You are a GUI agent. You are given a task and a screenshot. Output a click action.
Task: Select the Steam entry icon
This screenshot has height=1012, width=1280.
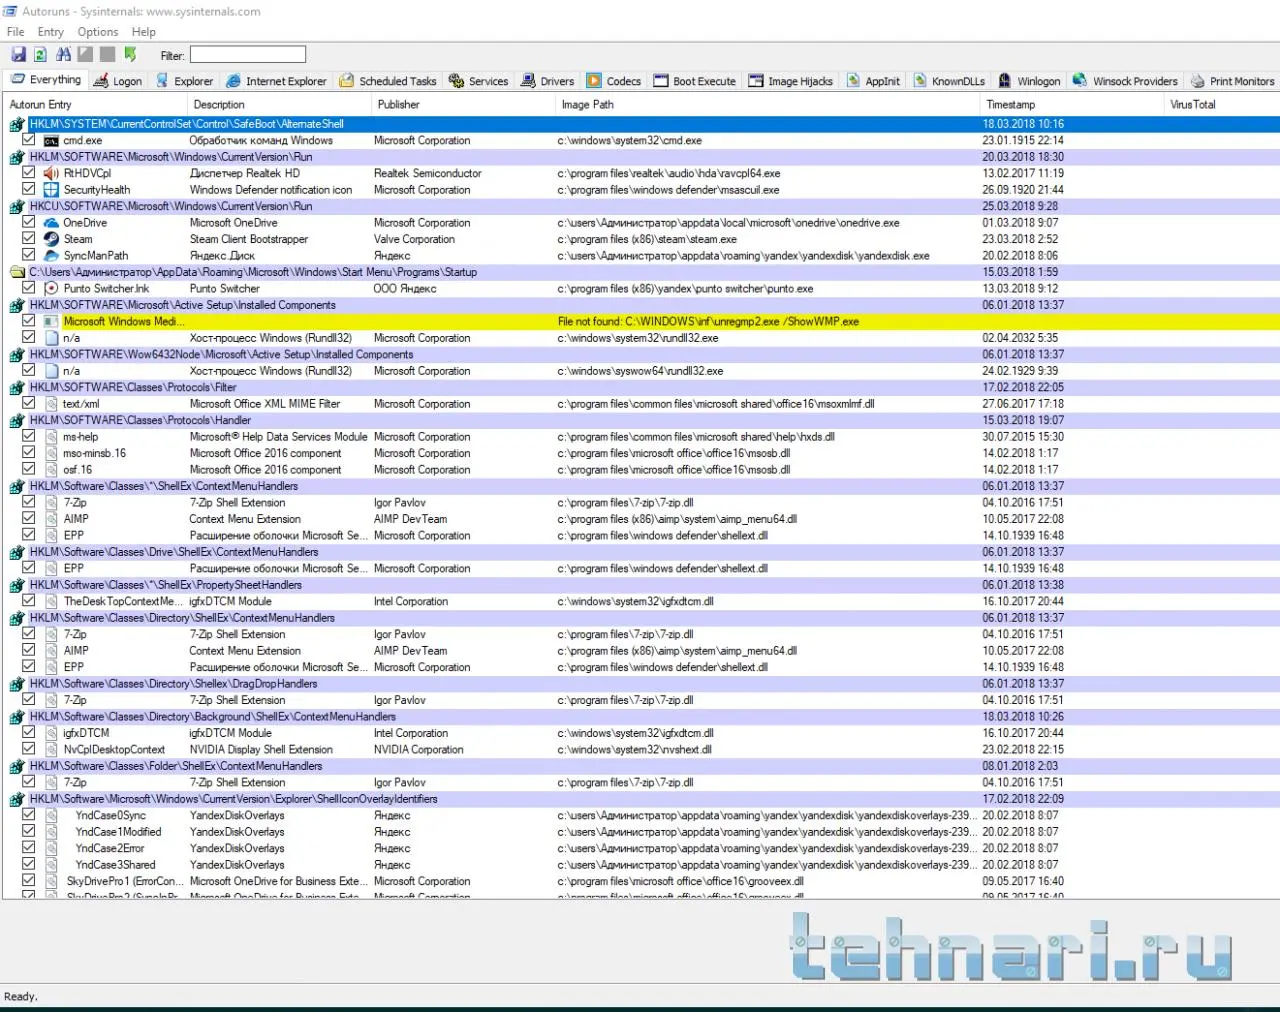coord(51,239)
